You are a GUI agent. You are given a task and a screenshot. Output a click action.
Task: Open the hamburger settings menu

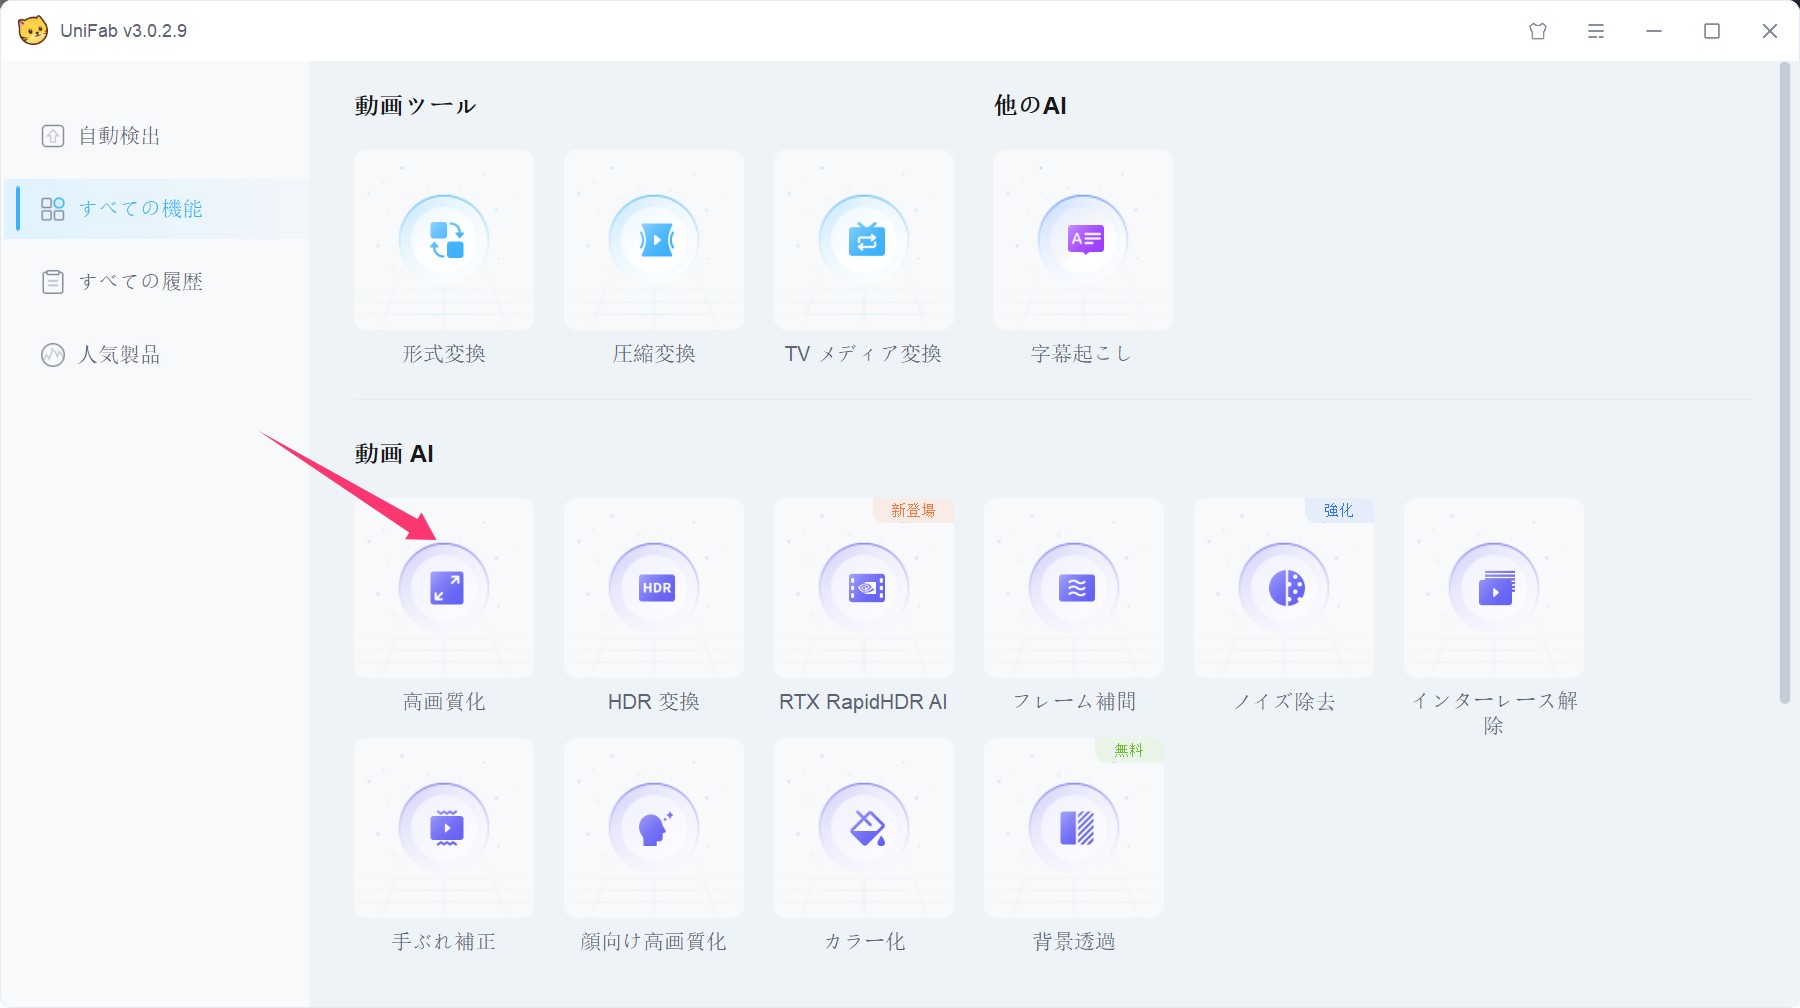click(1594, 31)
